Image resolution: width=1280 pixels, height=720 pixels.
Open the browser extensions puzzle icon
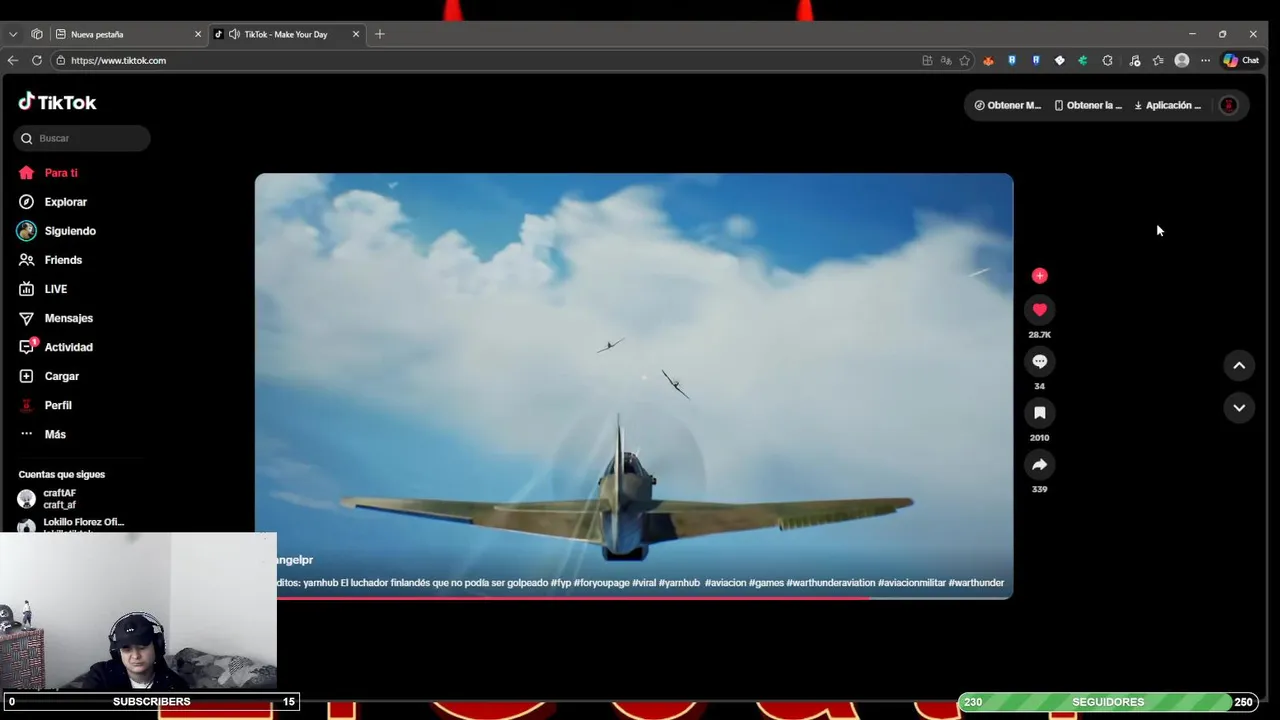(1107, 60)
